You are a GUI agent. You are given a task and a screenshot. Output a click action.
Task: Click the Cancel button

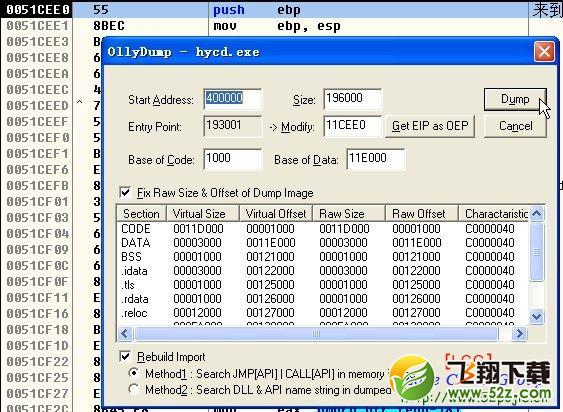click(x=515, y=126)
